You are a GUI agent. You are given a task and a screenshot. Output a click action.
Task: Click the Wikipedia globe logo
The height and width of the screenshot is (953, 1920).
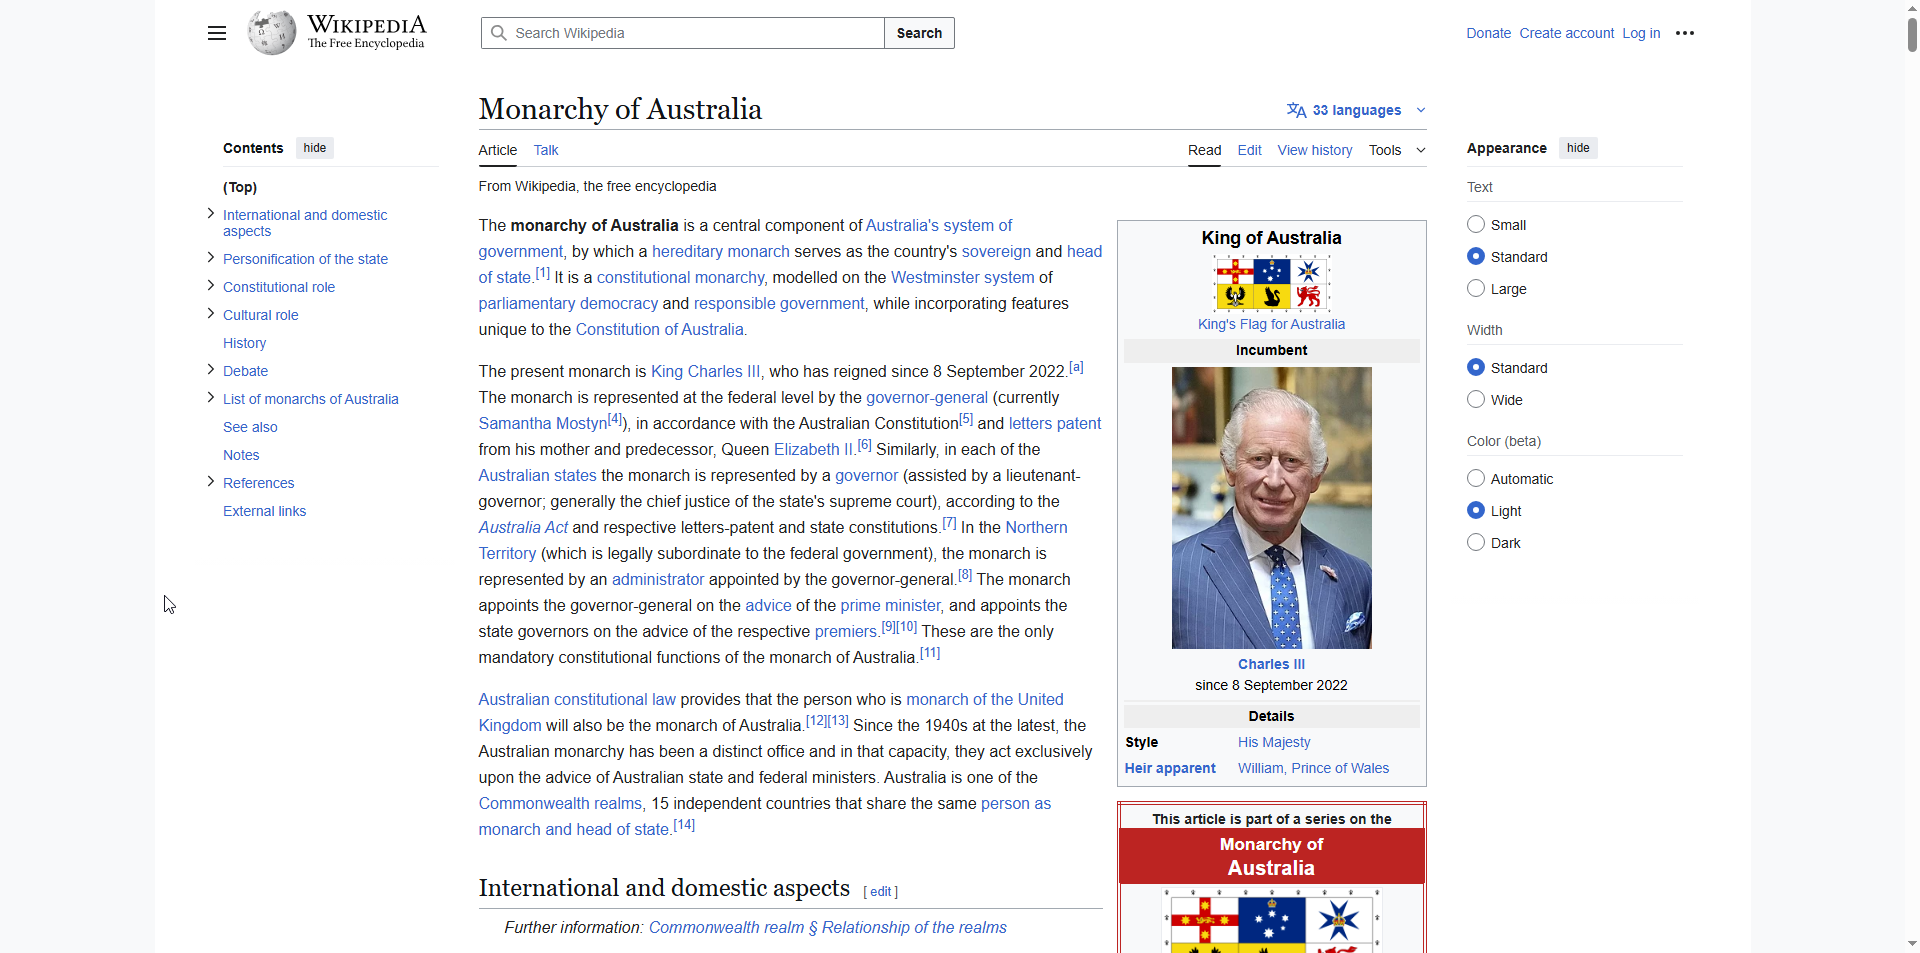(x=272, y=33)
